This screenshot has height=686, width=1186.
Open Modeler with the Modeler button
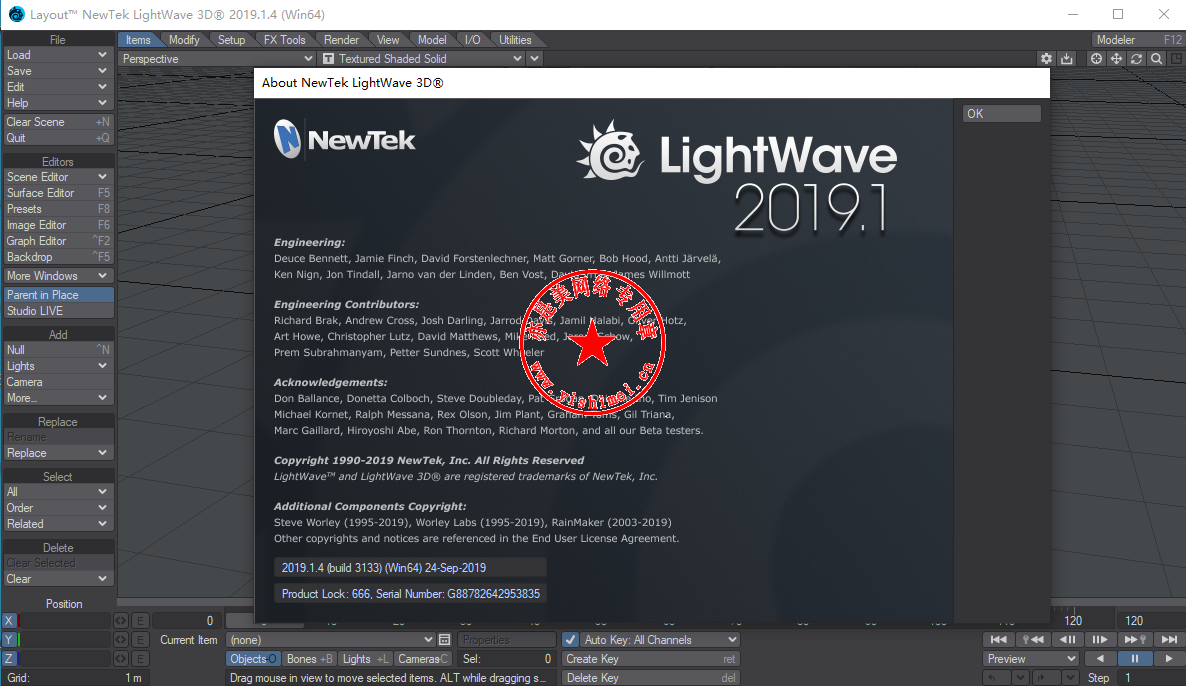pos(1138,39)
